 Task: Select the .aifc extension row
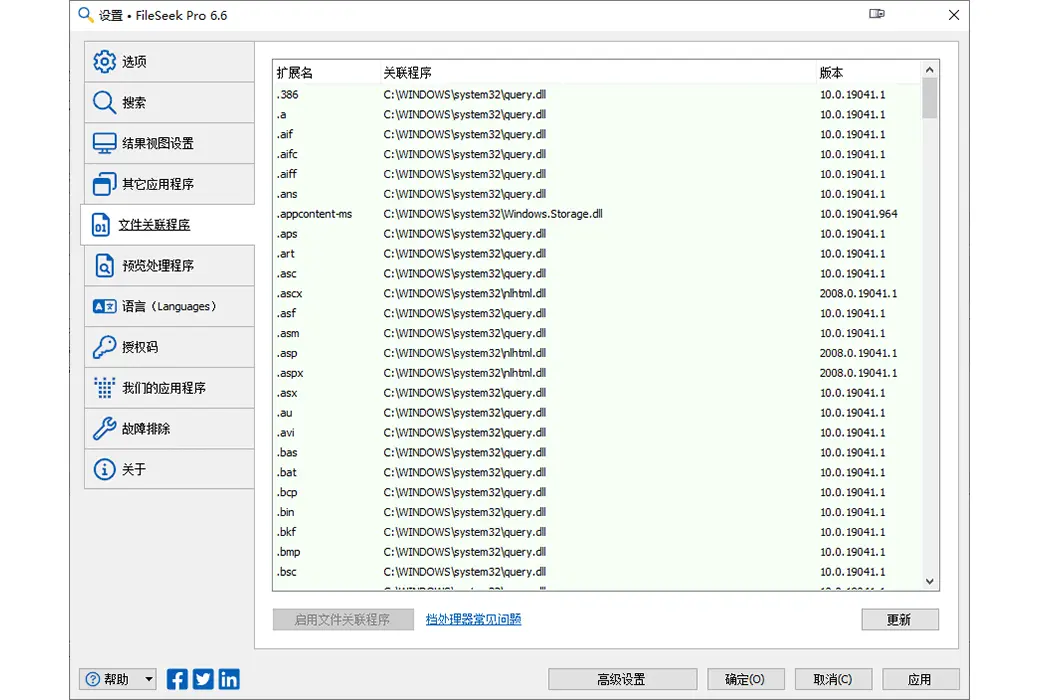coord(597,154)
